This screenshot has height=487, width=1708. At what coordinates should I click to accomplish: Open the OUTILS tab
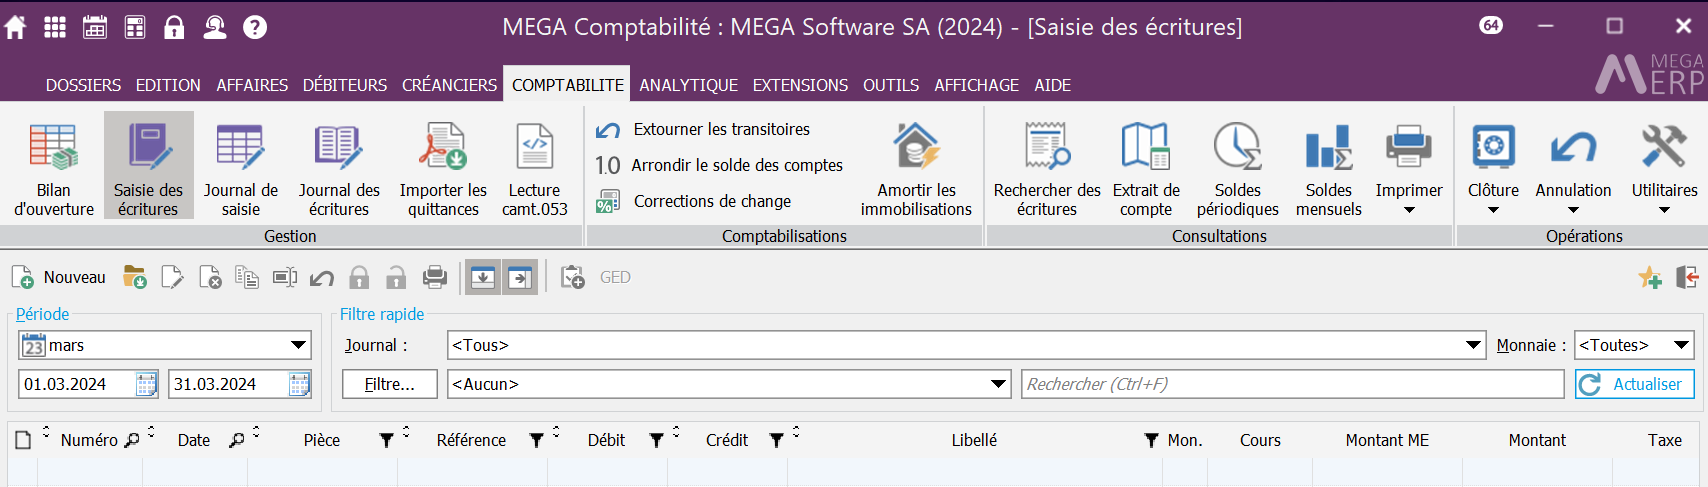pyautogui.click(x=891, y=85)
